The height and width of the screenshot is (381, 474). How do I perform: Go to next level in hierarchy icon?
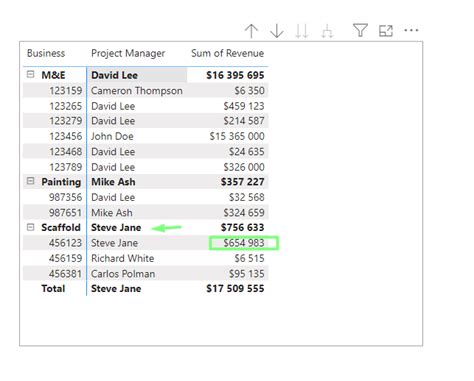302,31
